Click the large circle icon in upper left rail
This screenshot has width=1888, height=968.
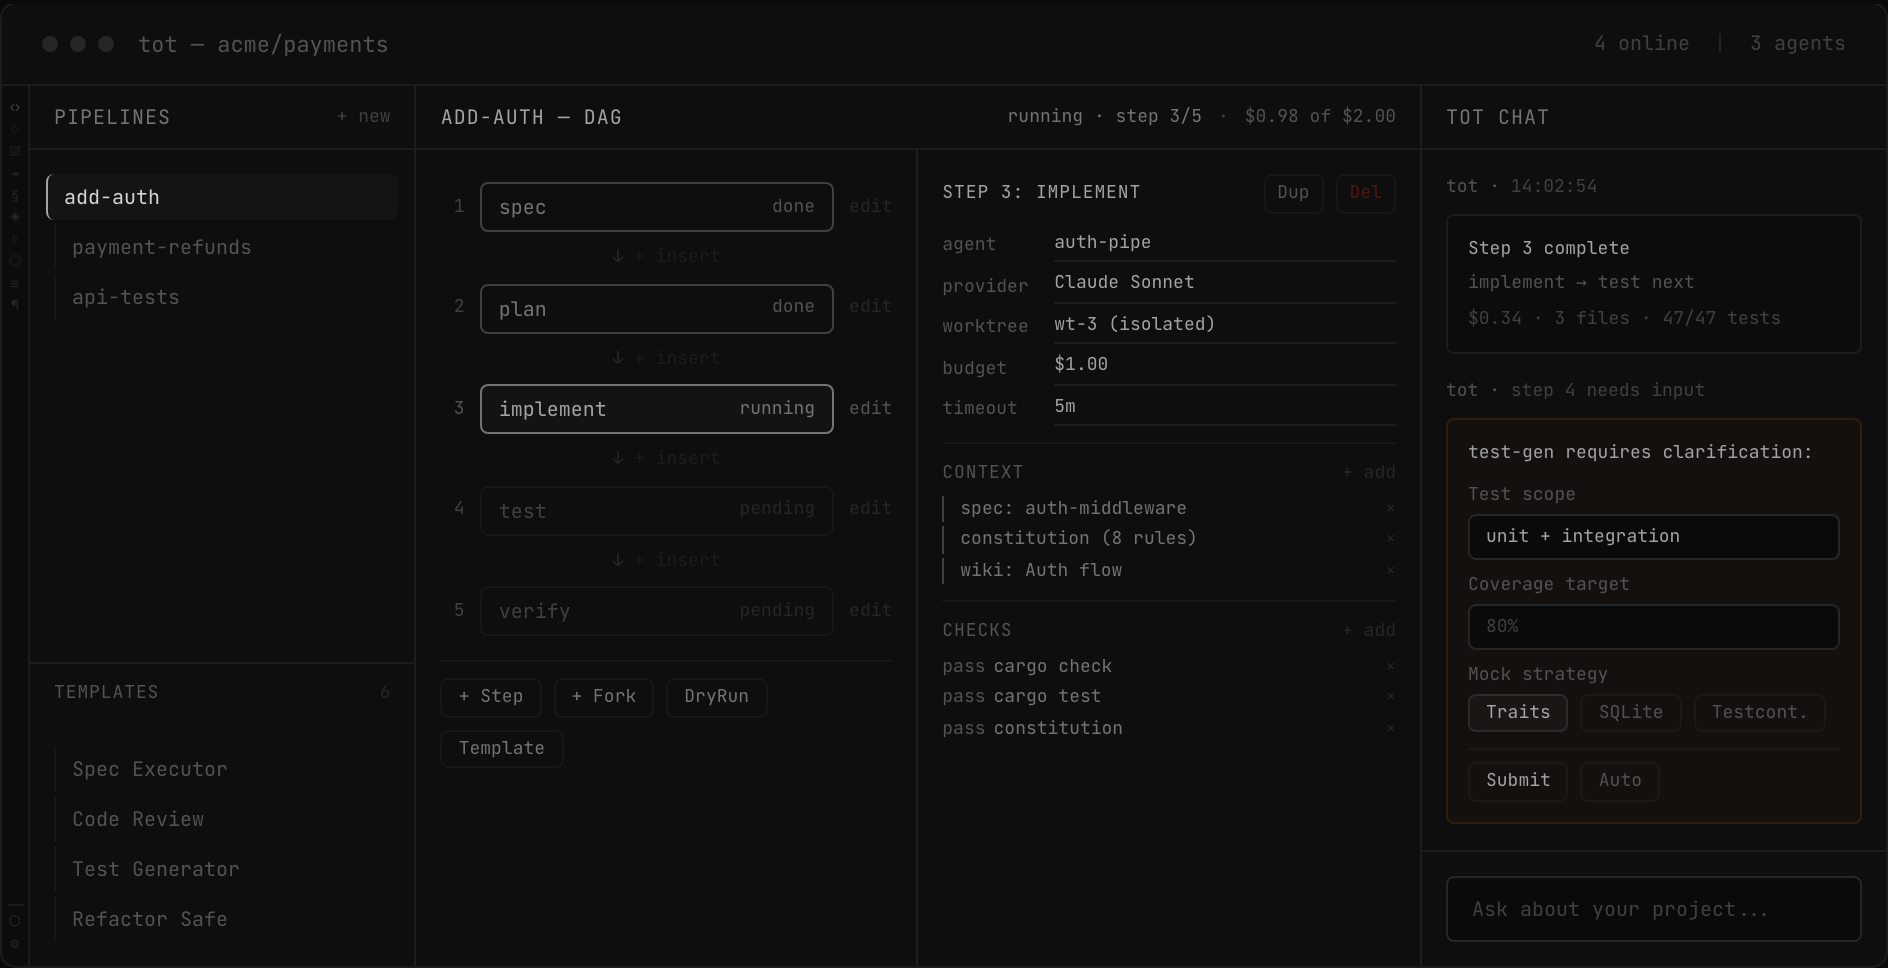tap(15, 261)
